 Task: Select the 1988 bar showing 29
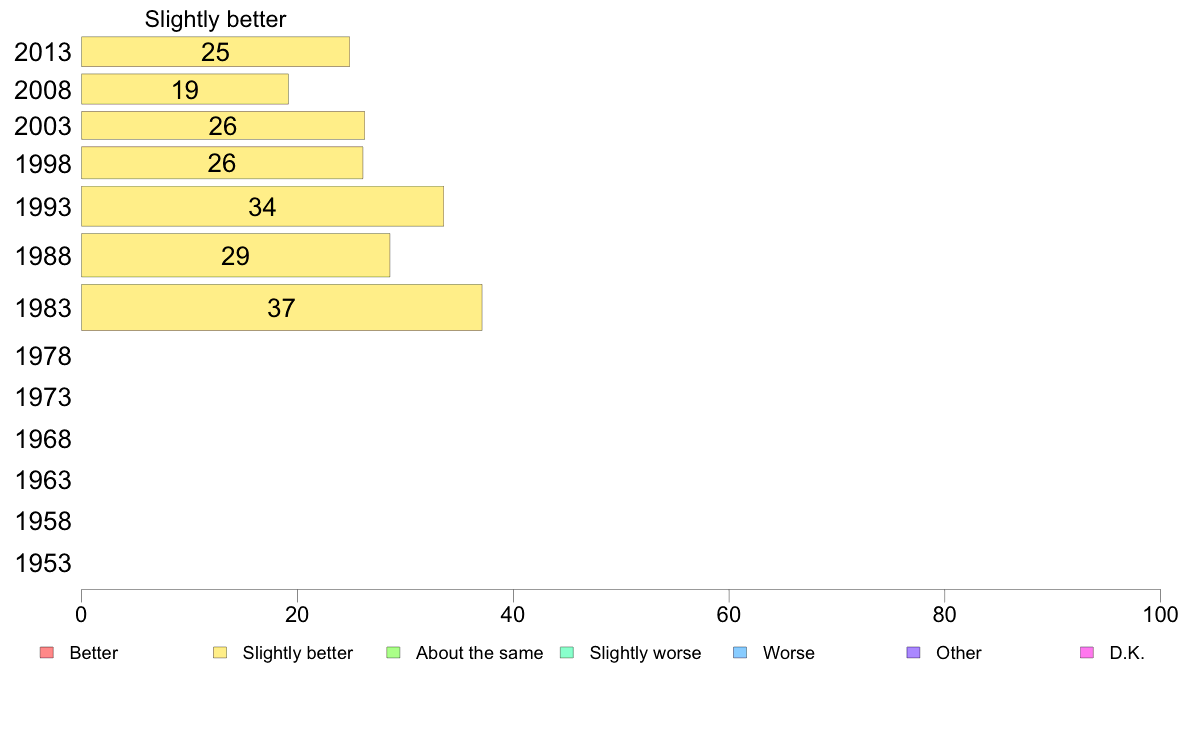point(236,255)
